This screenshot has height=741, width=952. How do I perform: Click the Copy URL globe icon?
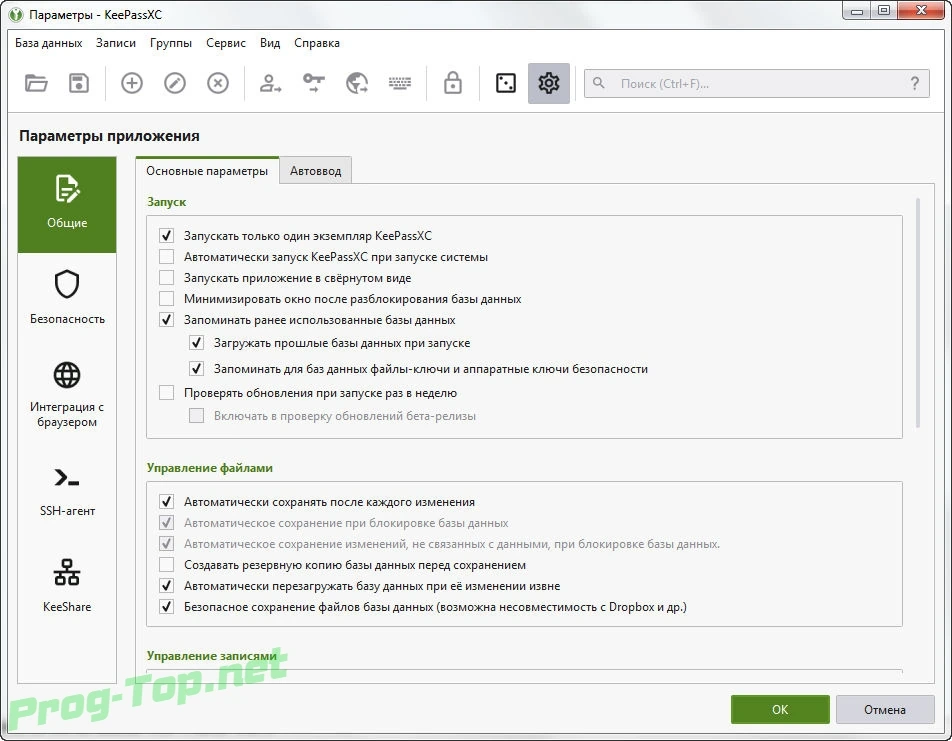(357, 83)
